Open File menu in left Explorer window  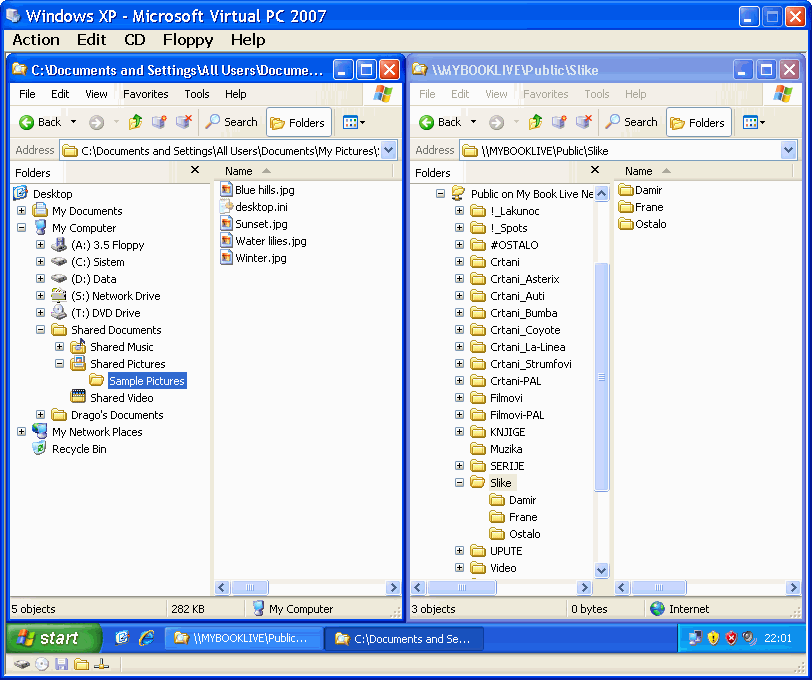[27, 94]
